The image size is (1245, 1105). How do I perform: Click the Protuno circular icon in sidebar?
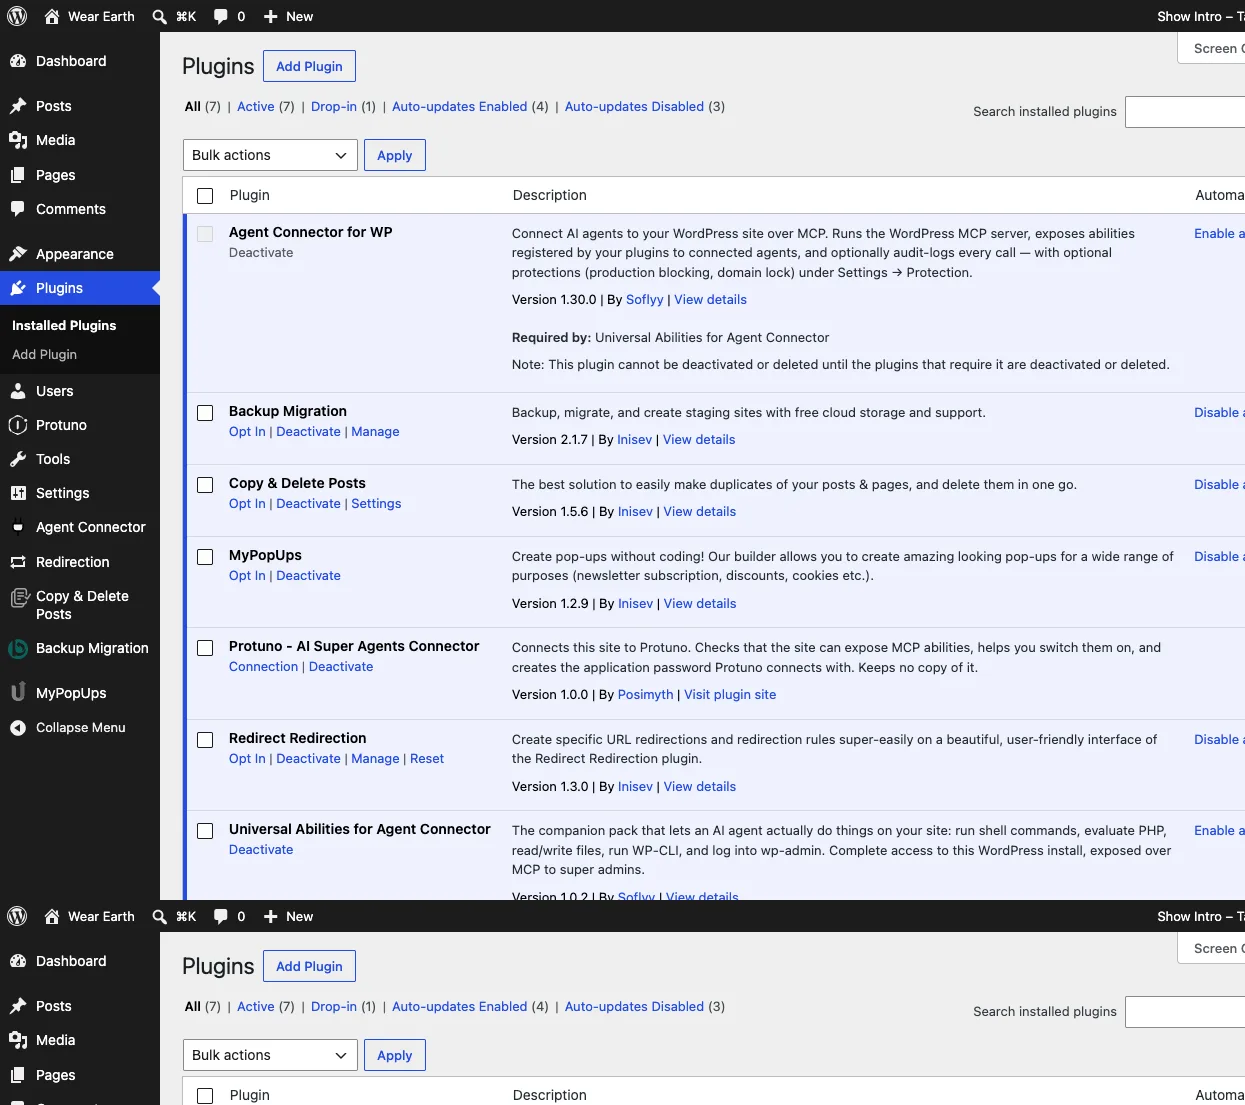coord(18,425)
